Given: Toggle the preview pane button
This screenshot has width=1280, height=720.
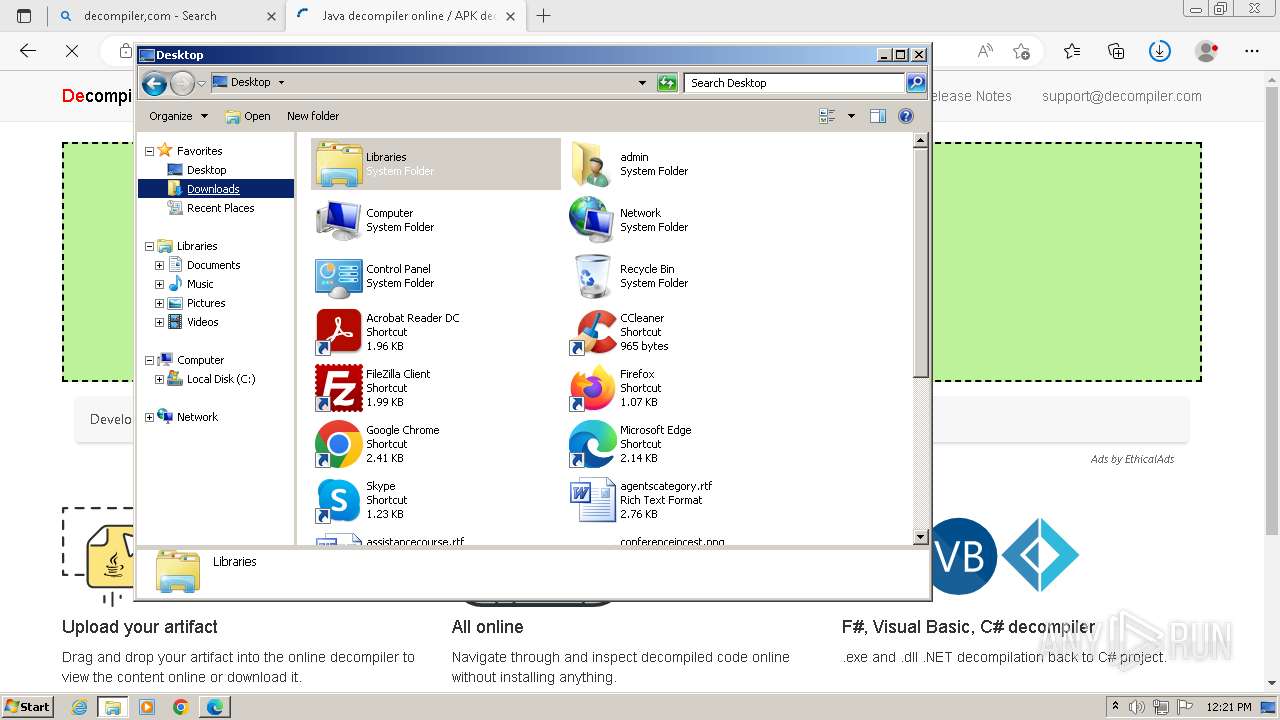Looking at the screenshot, I should click(877, 116).
